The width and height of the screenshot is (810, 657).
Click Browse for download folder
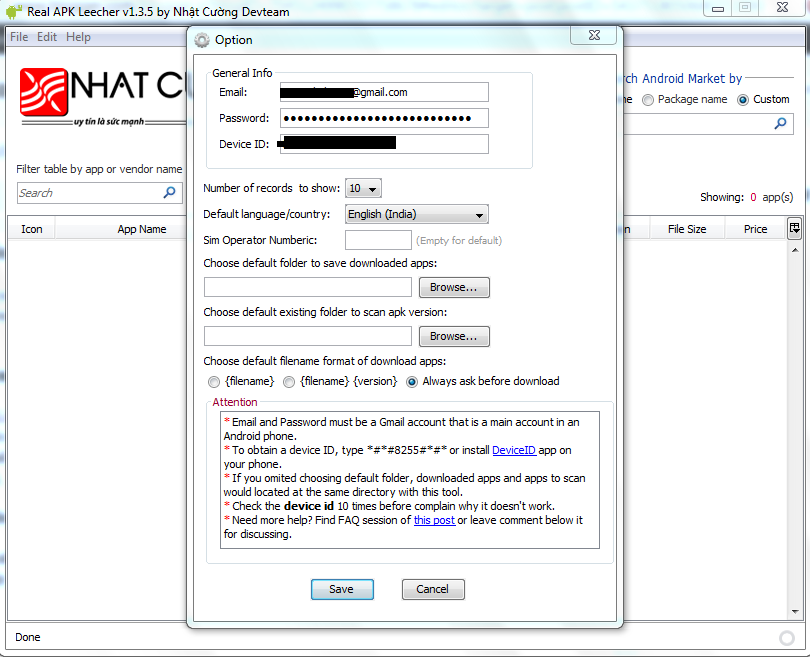(x=454, y=288)
